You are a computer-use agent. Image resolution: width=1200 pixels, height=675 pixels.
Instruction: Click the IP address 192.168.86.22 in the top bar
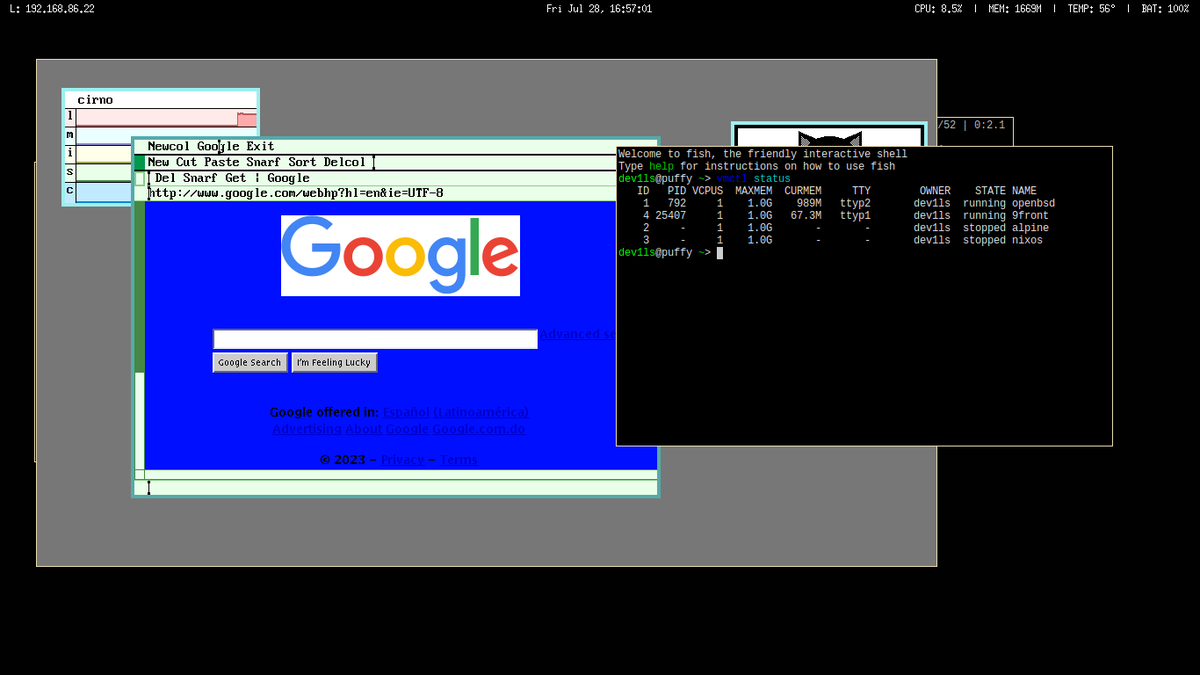click(x=58, y=8)
